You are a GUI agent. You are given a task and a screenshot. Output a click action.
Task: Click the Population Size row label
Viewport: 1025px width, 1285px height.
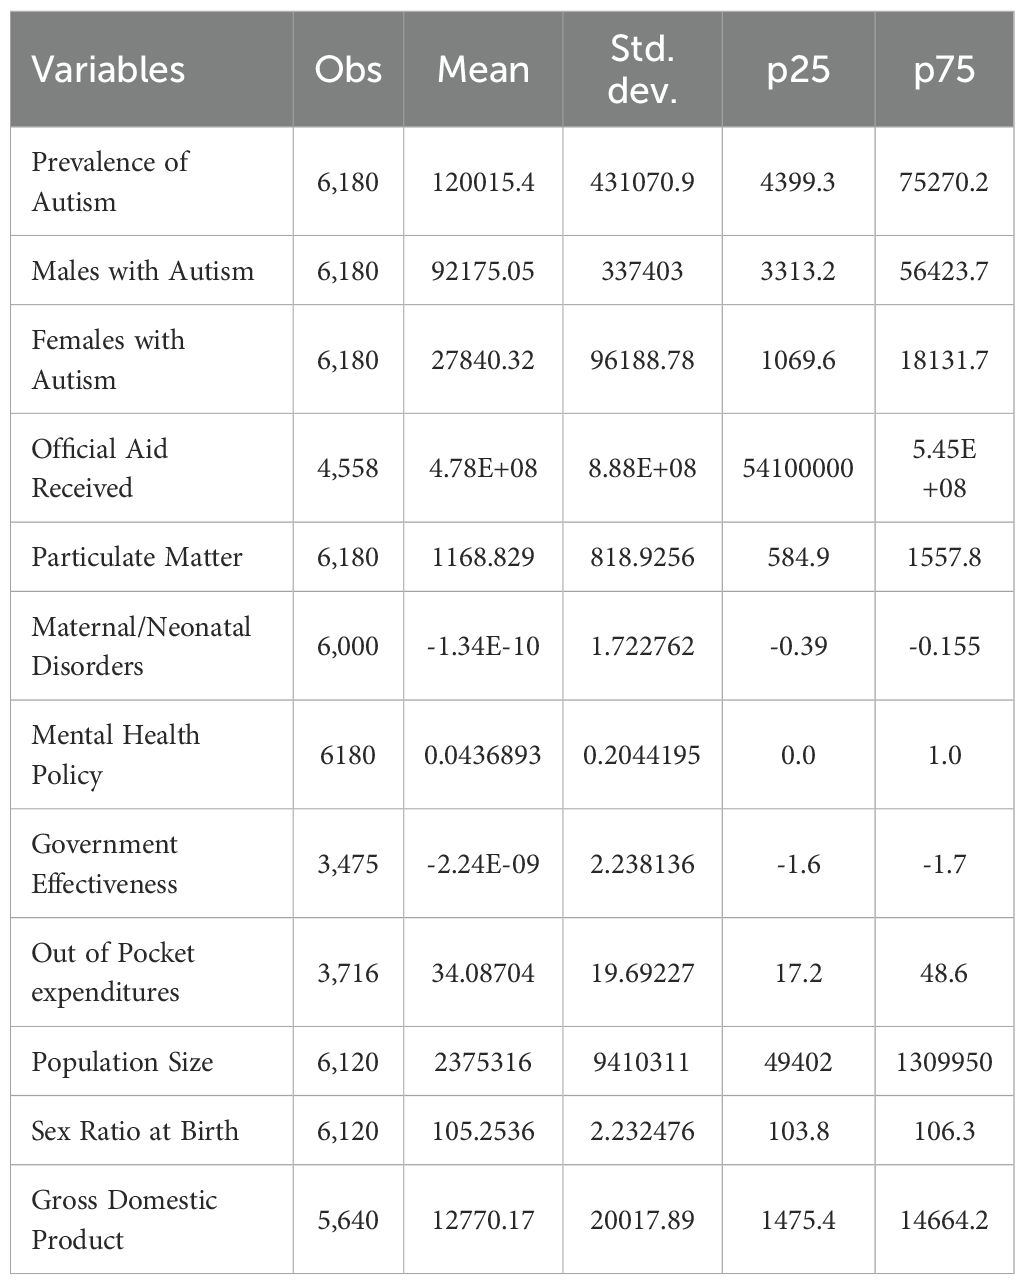pyautogui.click(x=122, y=1062)
